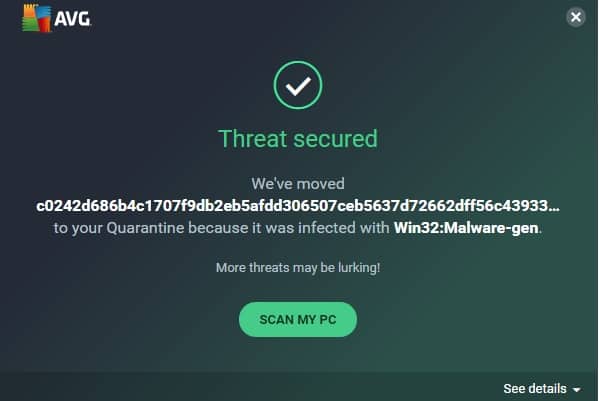Viewport: 599px width, 401px height.
Task: Start a scan with SCAN MY PC
Action: 298,319
